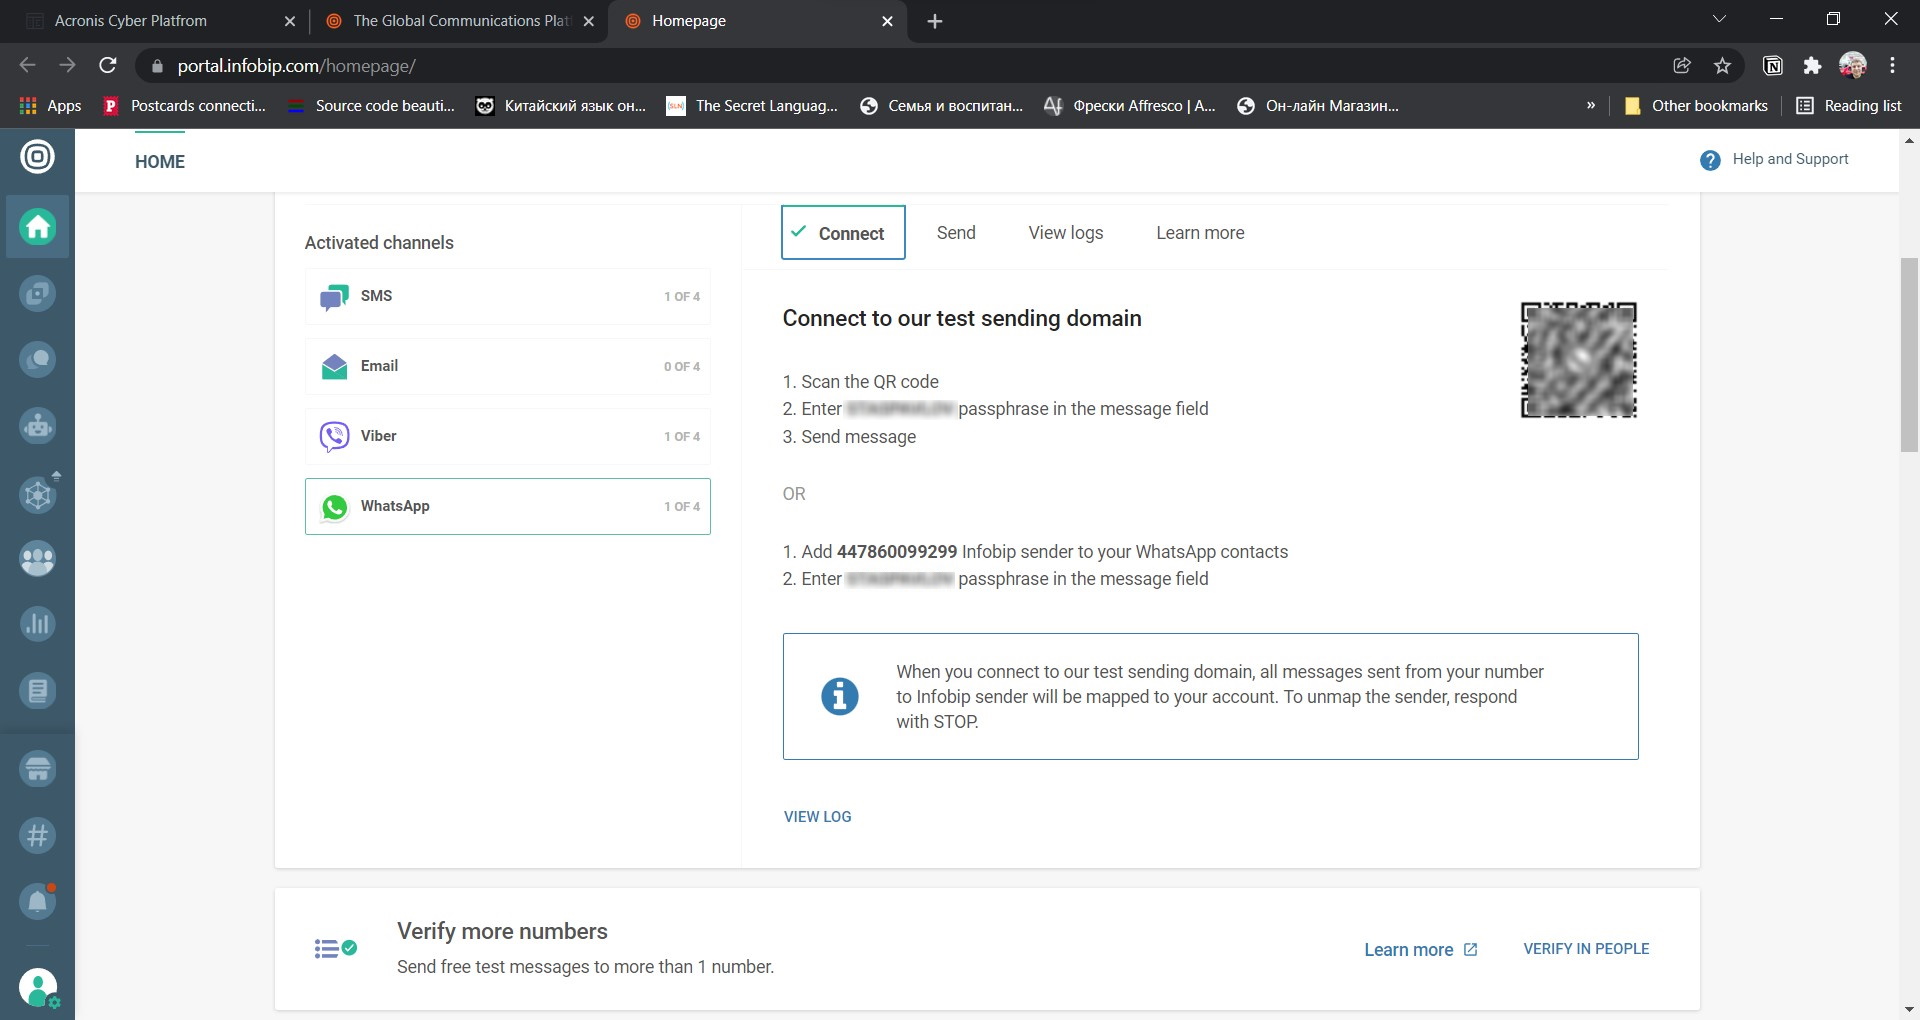
Task: Open the chat bubbles sidebar icon
Action: [38, 360]
